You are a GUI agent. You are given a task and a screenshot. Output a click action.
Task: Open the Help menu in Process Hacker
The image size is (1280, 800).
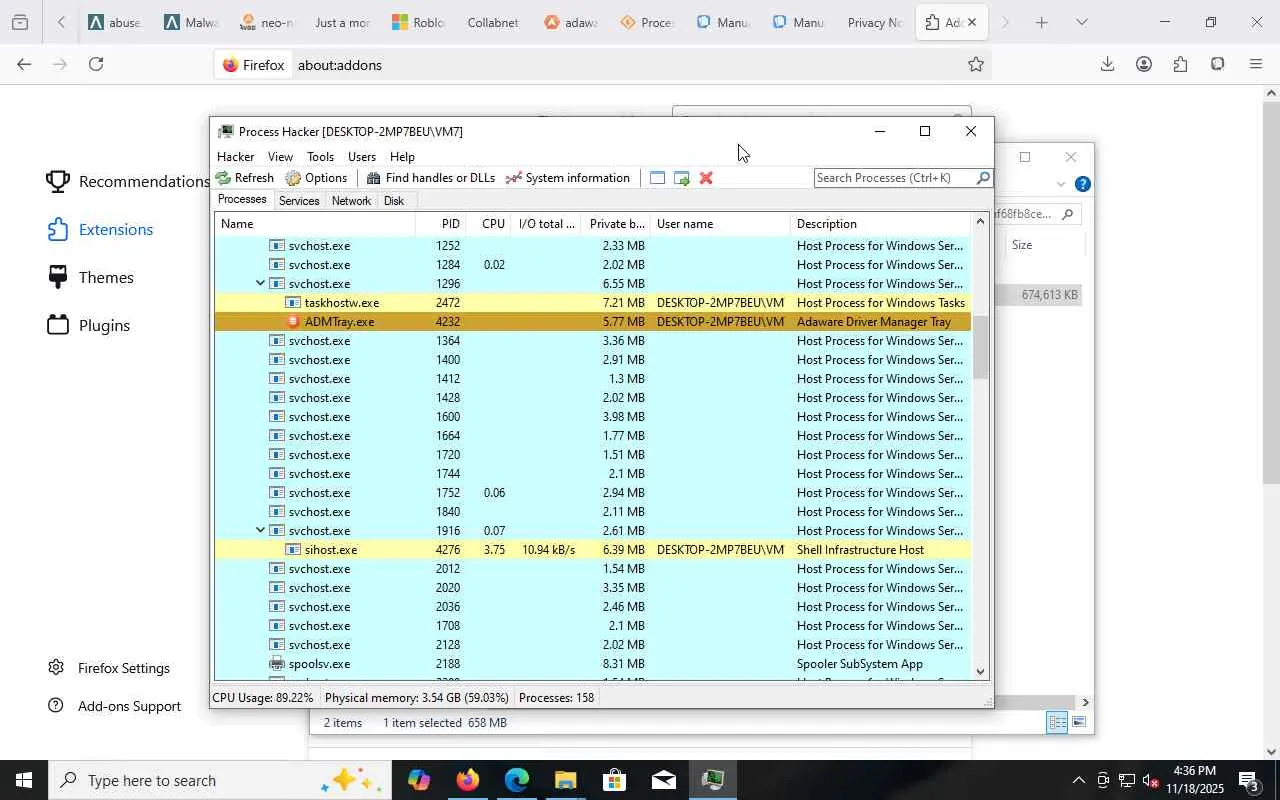coord(402,157)
